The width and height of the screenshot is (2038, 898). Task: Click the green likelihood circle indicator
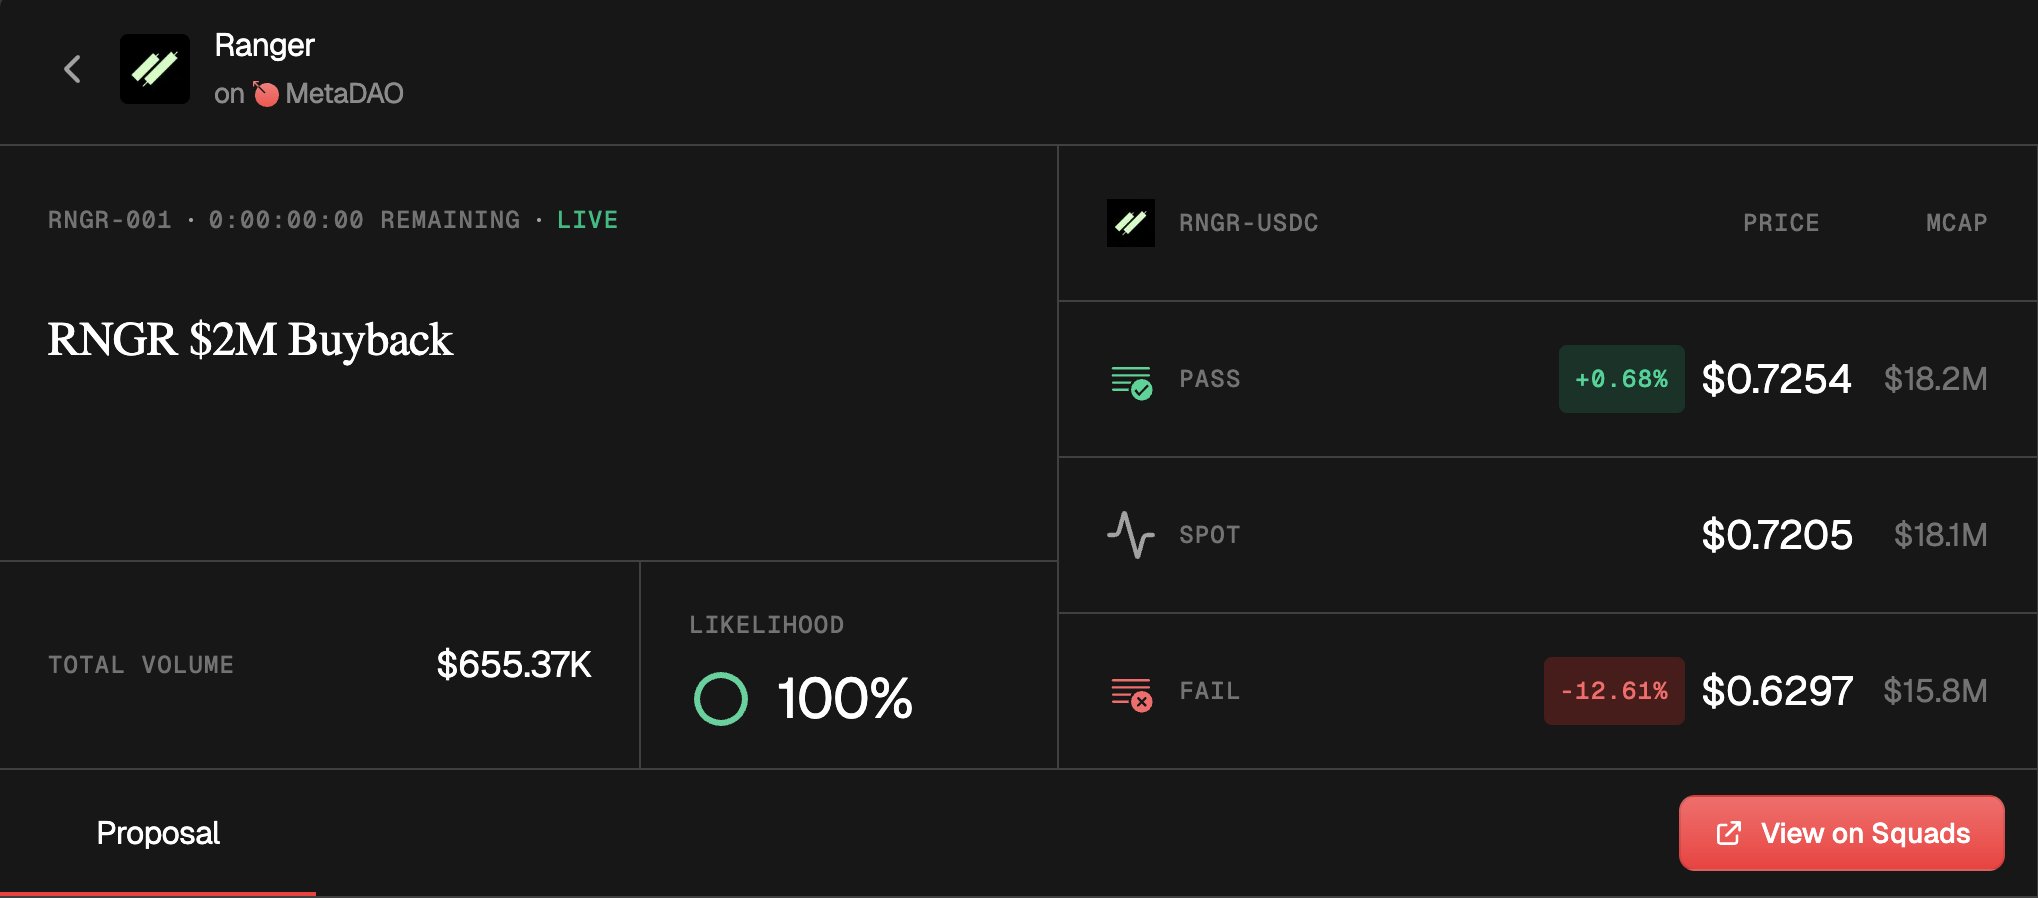coord(720,699)
